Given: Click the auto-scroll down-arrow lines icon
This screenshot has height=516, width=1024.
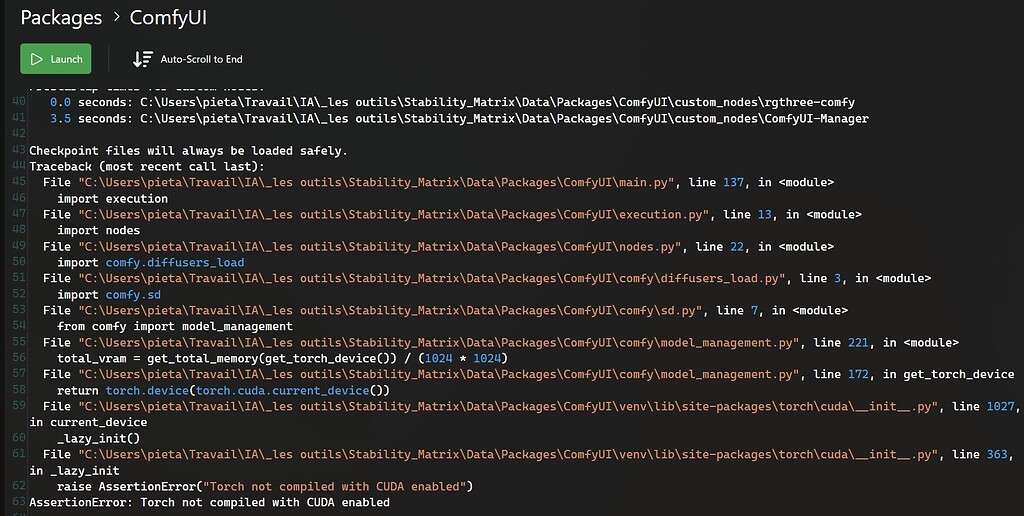Looking at the screenshot, I should click(143, 59).
